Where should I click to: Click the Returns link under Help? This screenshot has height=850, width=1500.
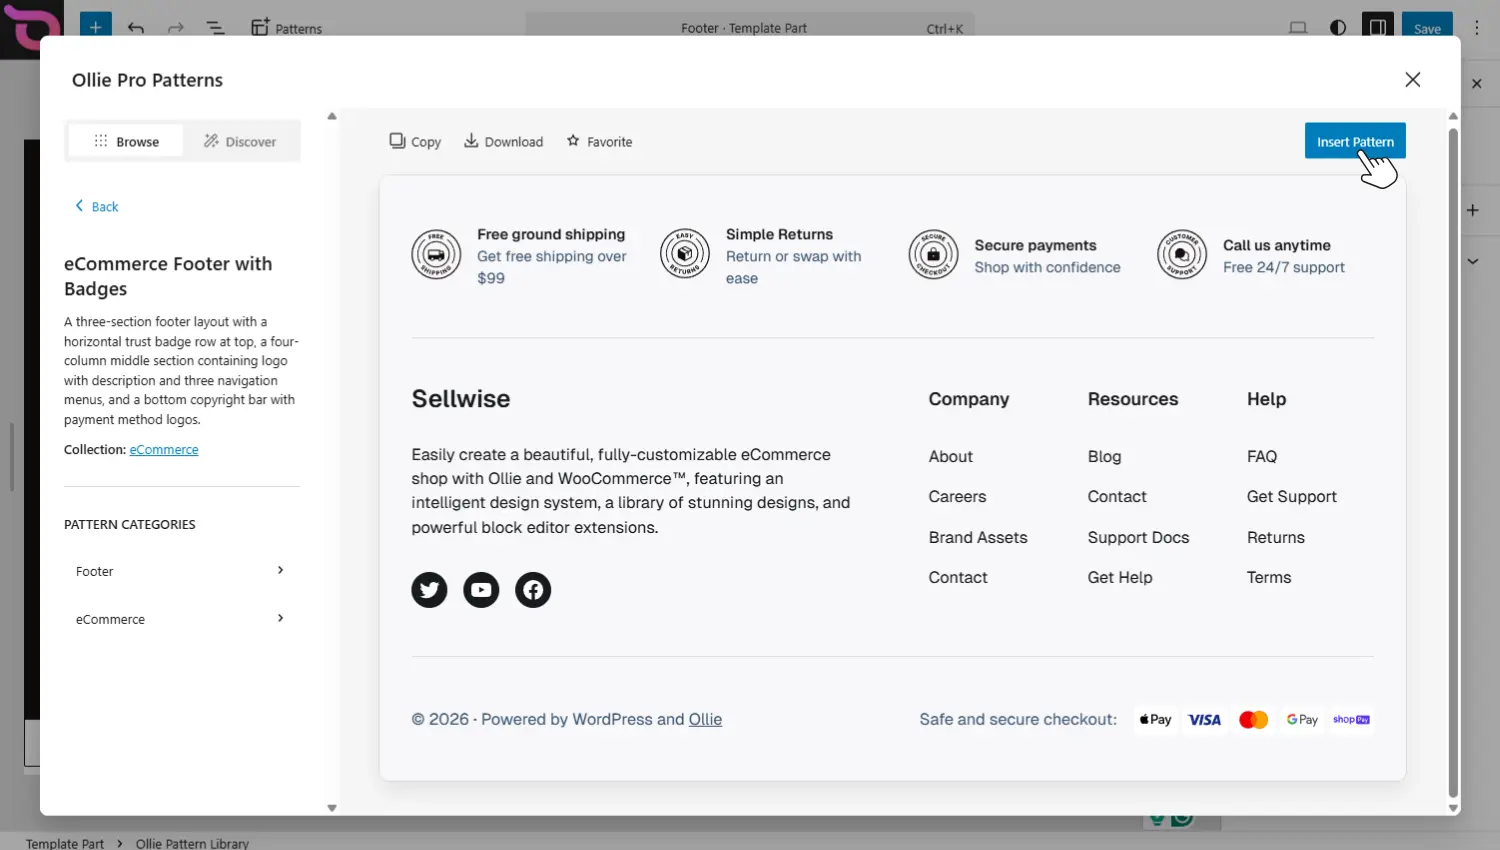[1276, 537]
